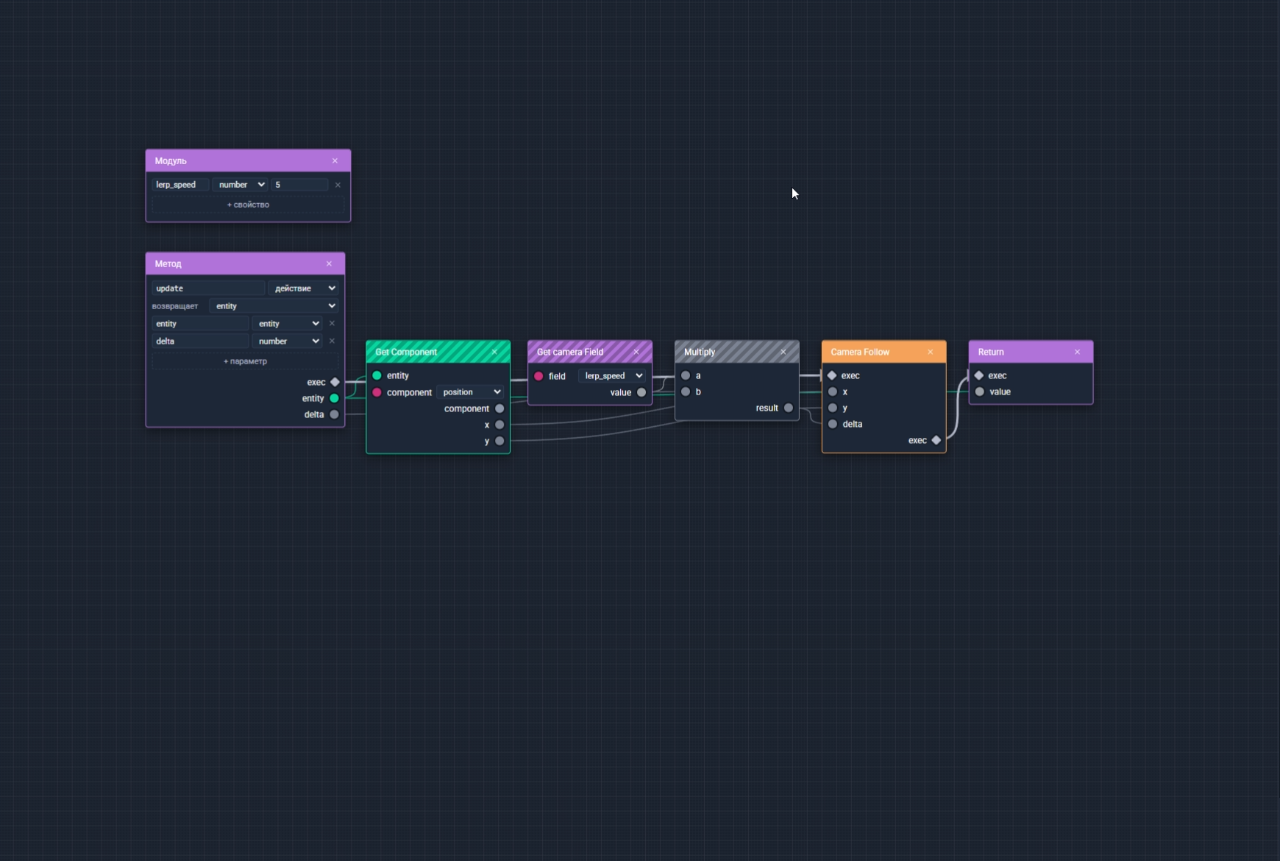Close the Модуль node
The image size is (1280, 861).
coord(335,161)
